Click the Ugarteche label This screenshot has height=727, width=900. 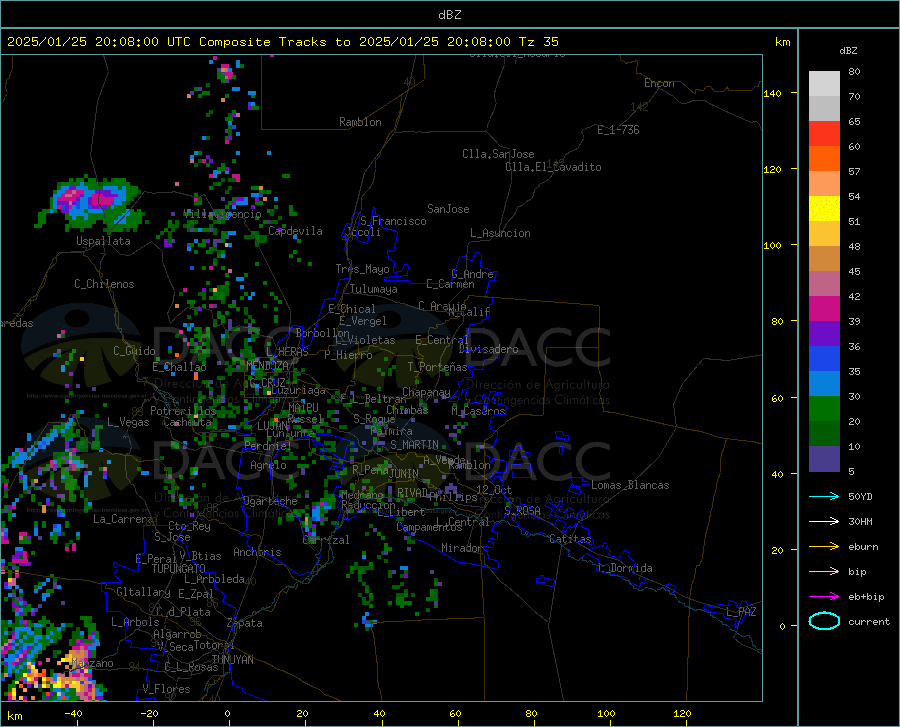[x=270, y=501]
